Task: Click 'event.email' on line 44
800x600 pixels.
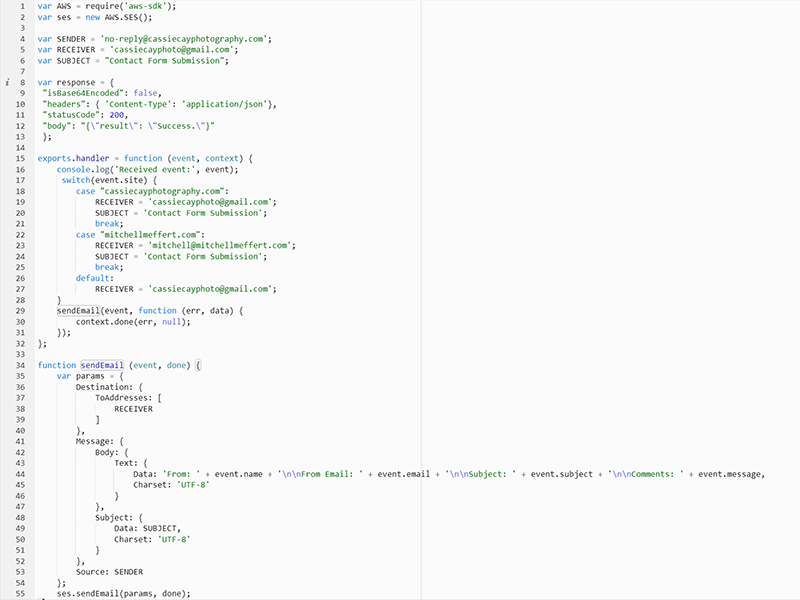Action: [x=404, y=474]
